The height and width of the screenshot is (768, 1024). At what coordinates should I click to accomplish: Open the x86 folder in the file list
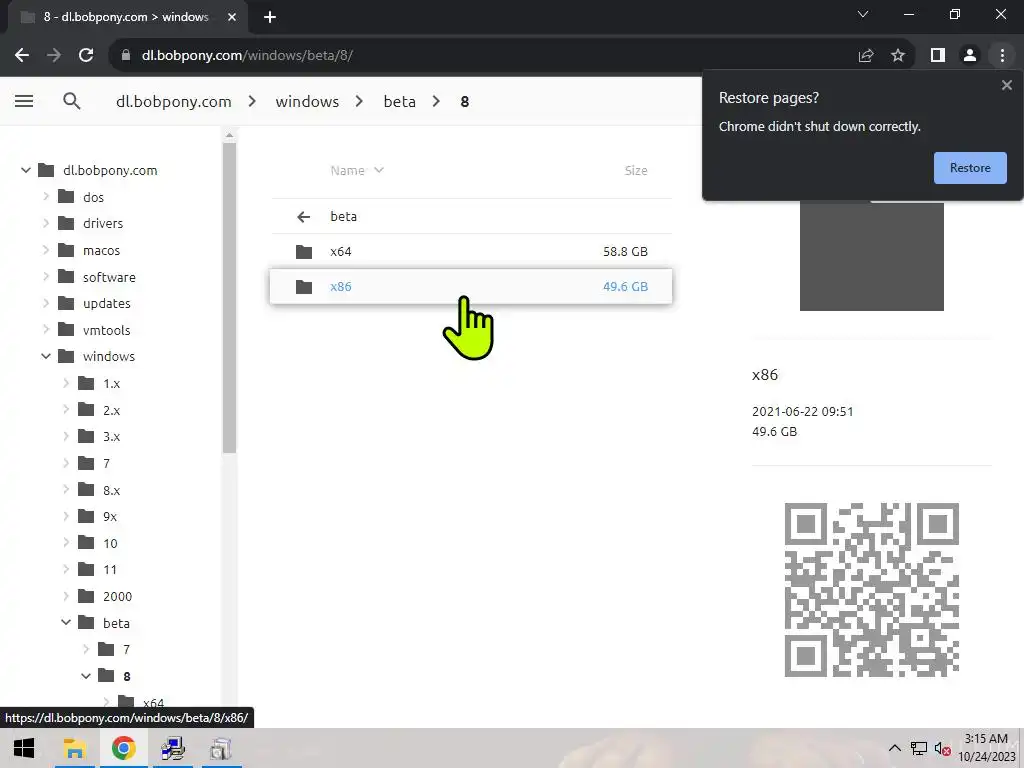click(x=471, y=287)
